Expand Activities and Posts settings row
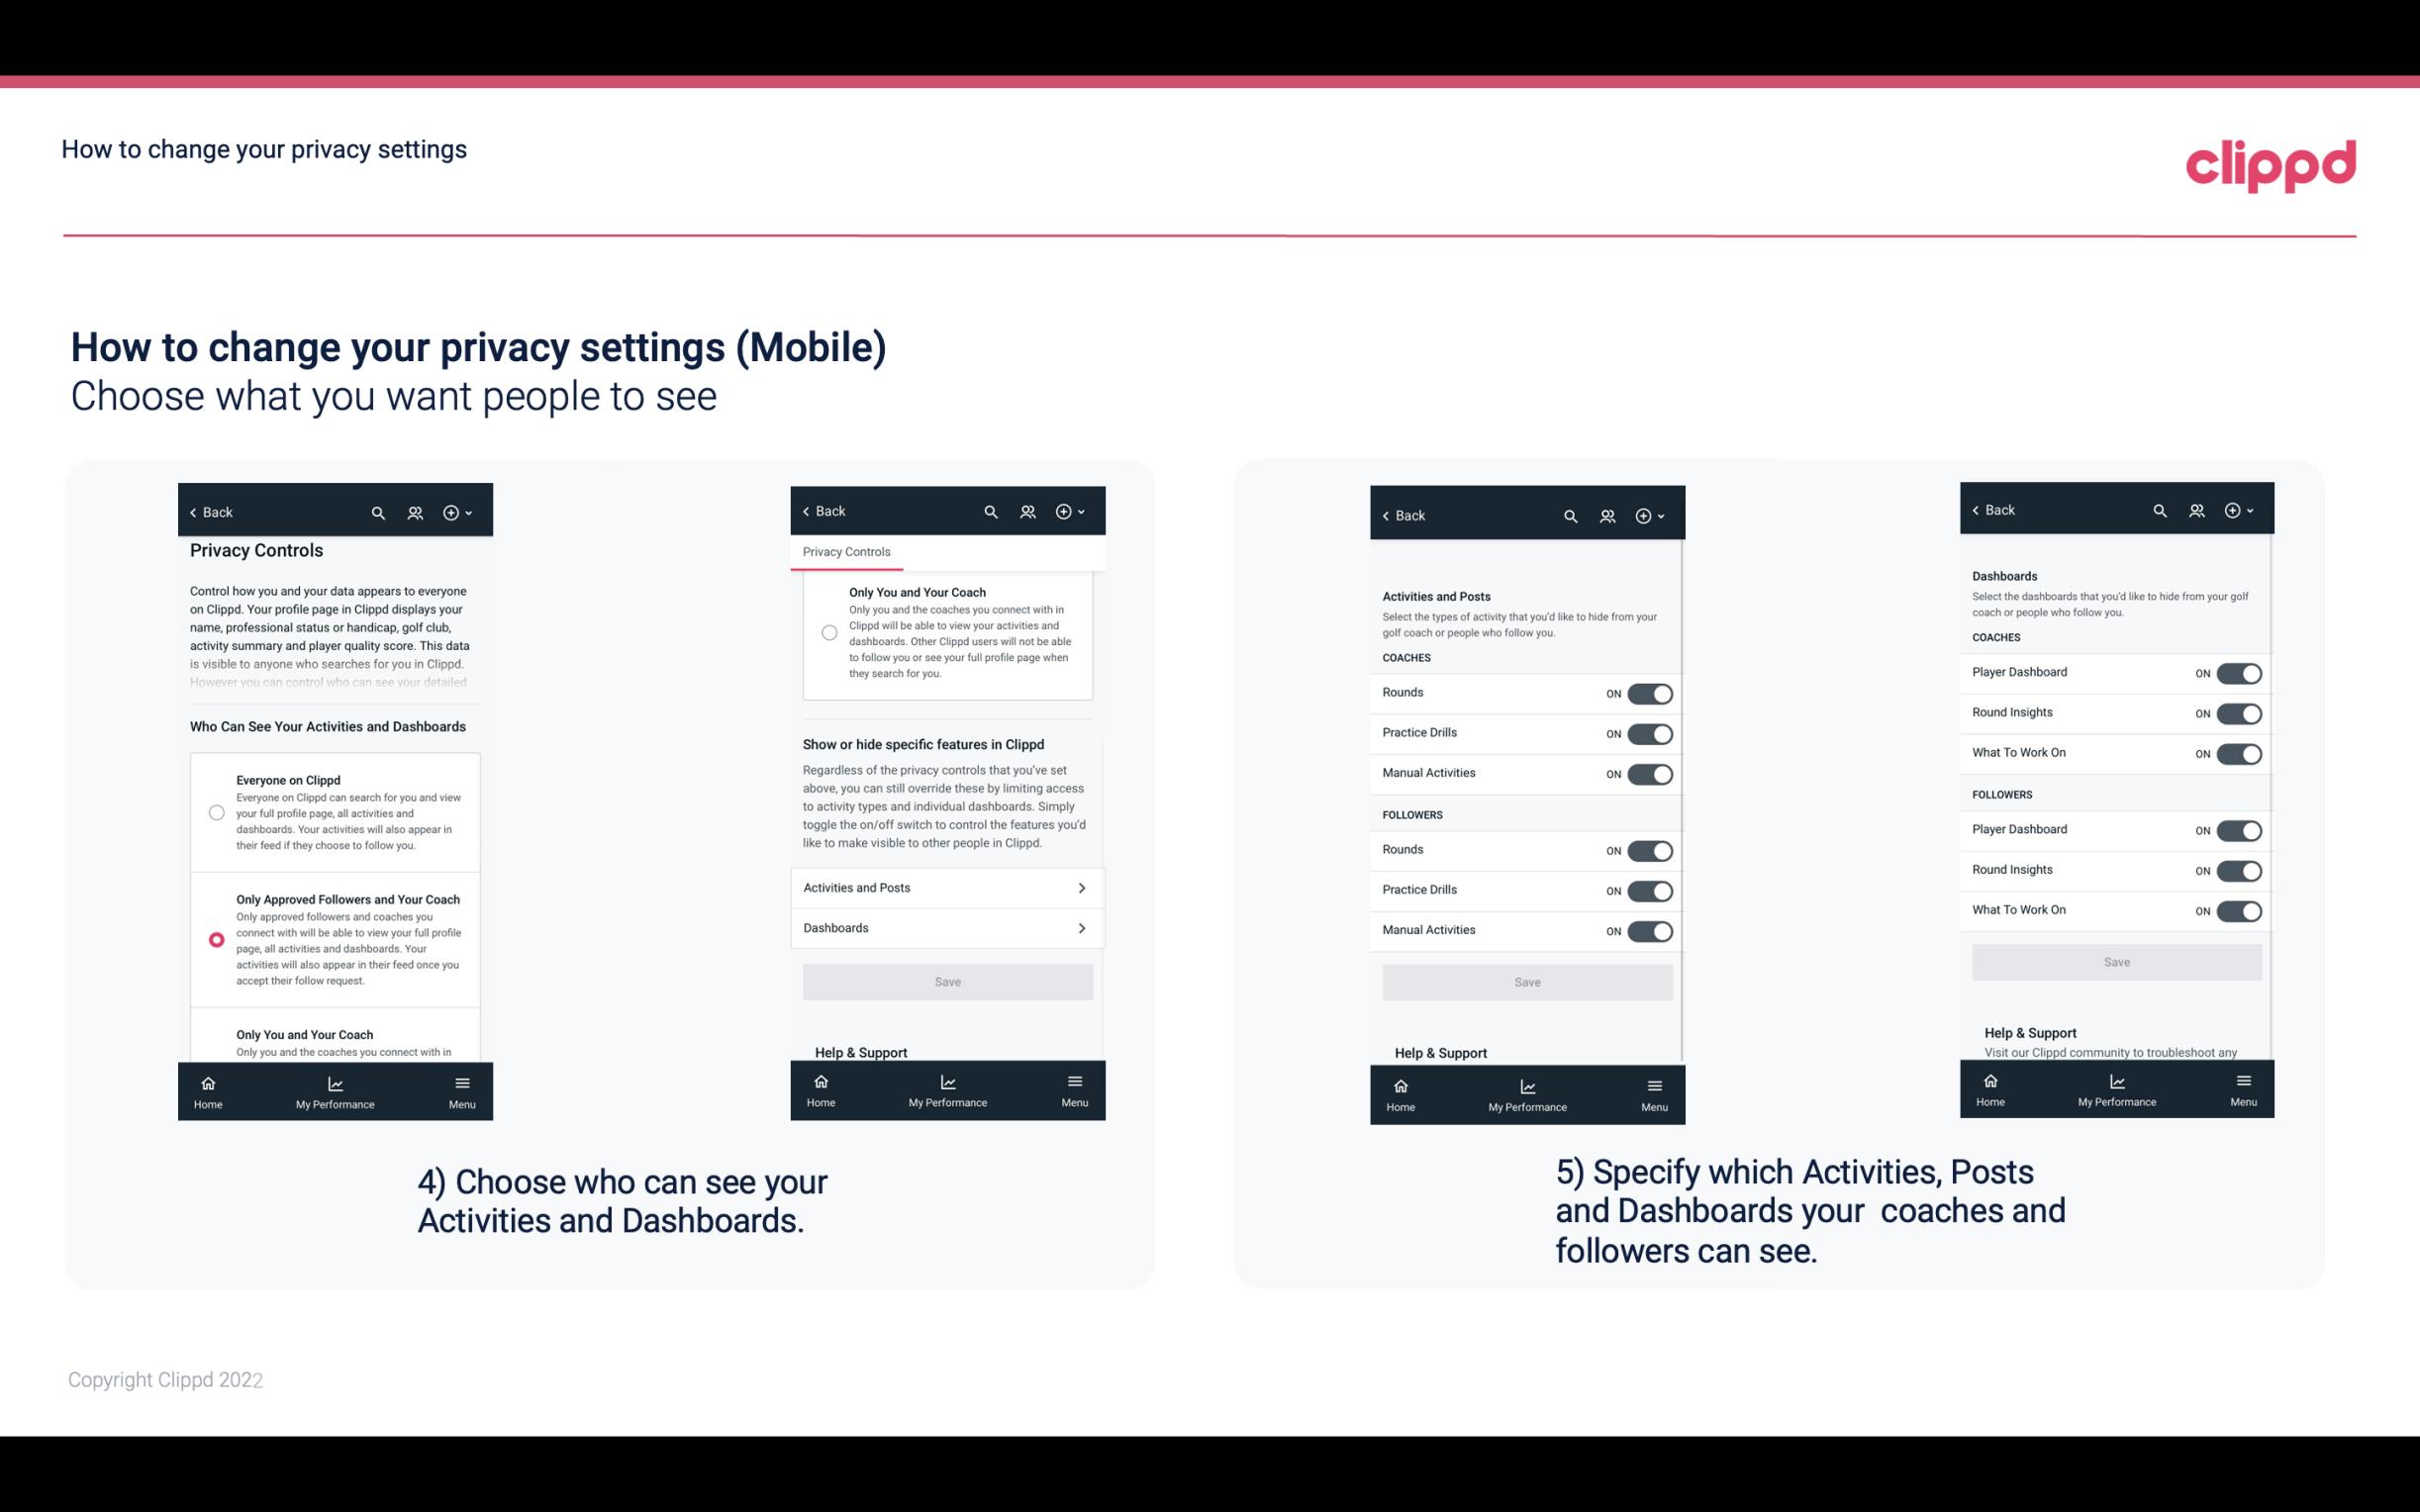This screenshot has width=2420, height=1512. tap(946, 887)
